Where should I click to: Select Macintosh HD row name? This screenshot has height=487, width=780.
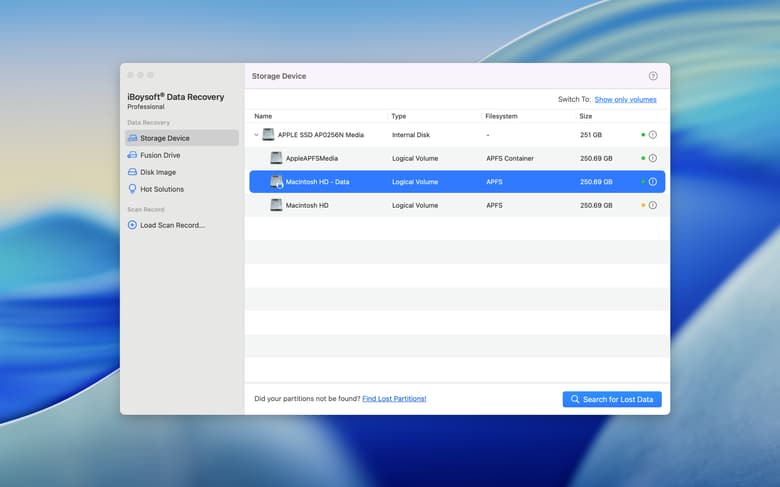coord(307,205)
